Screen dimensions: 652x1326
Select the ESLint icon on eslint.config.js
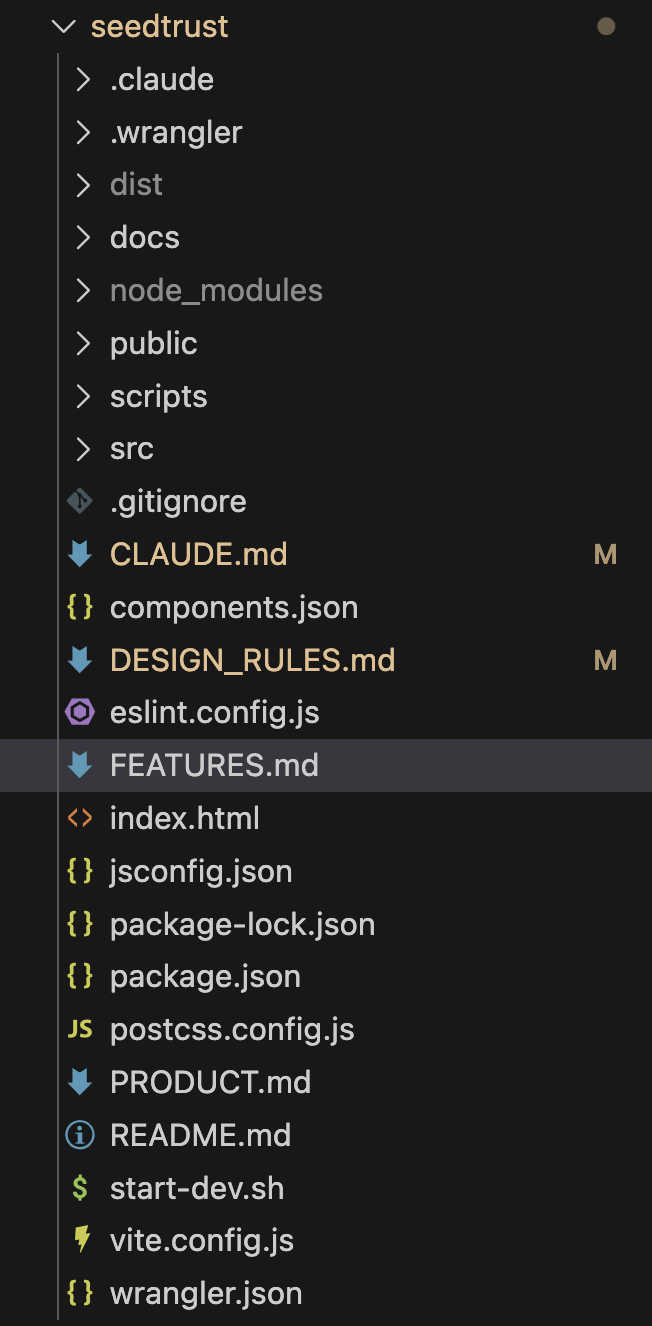80,712
